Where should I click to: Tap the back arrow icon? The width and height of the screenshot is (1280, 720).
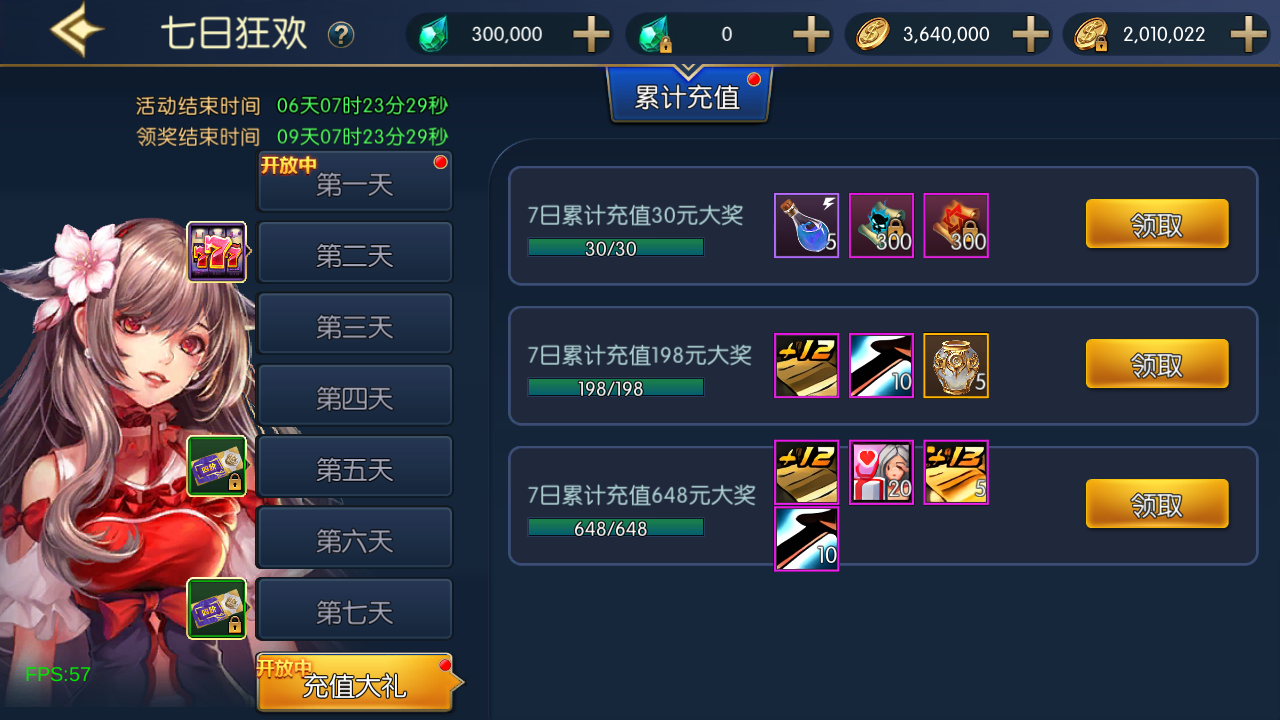78,31
